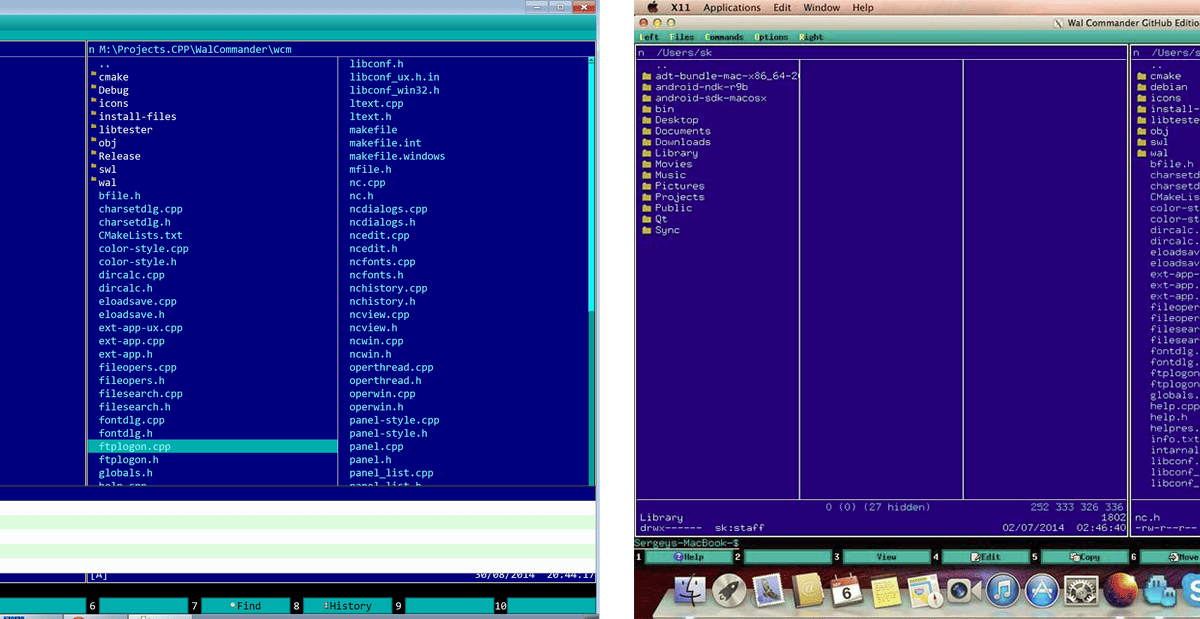Click the Sergeys-MacBook command line prompt
The height and width of the screenshot is (619, 1200).
pyautogui.click(x=688, y=541)
